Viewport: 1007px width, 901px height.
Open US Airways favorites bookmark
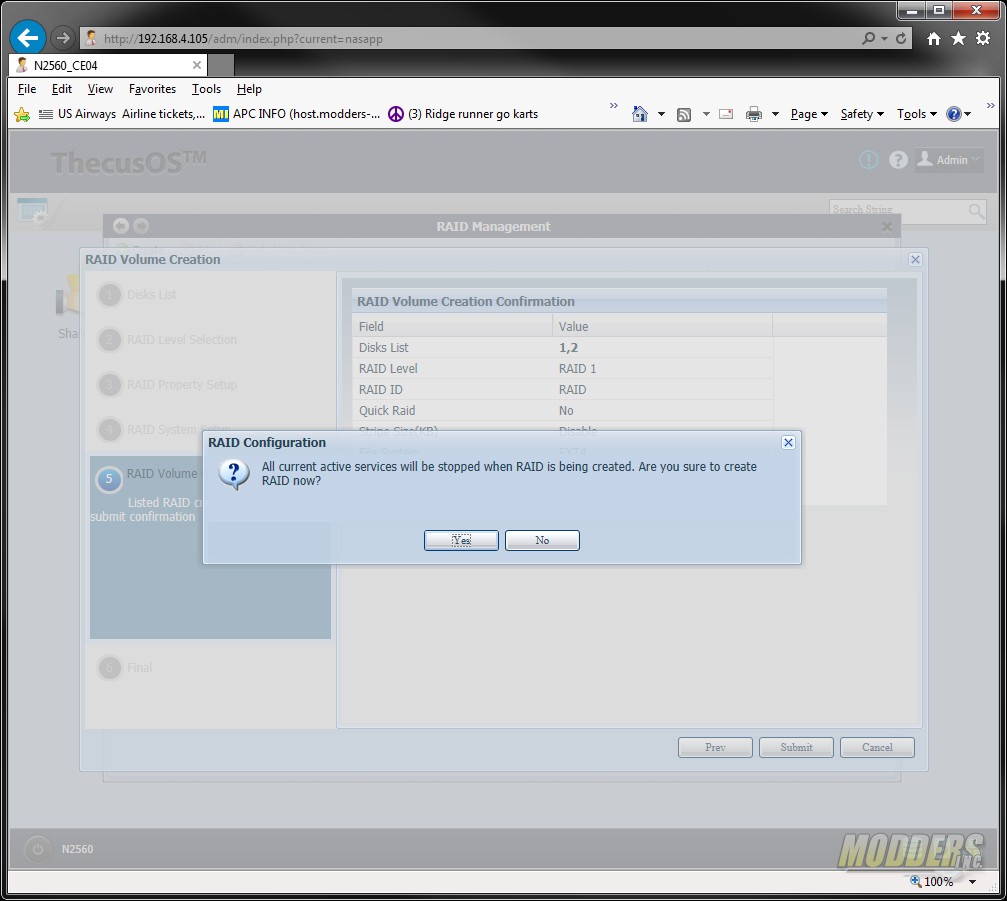[122, 114]
